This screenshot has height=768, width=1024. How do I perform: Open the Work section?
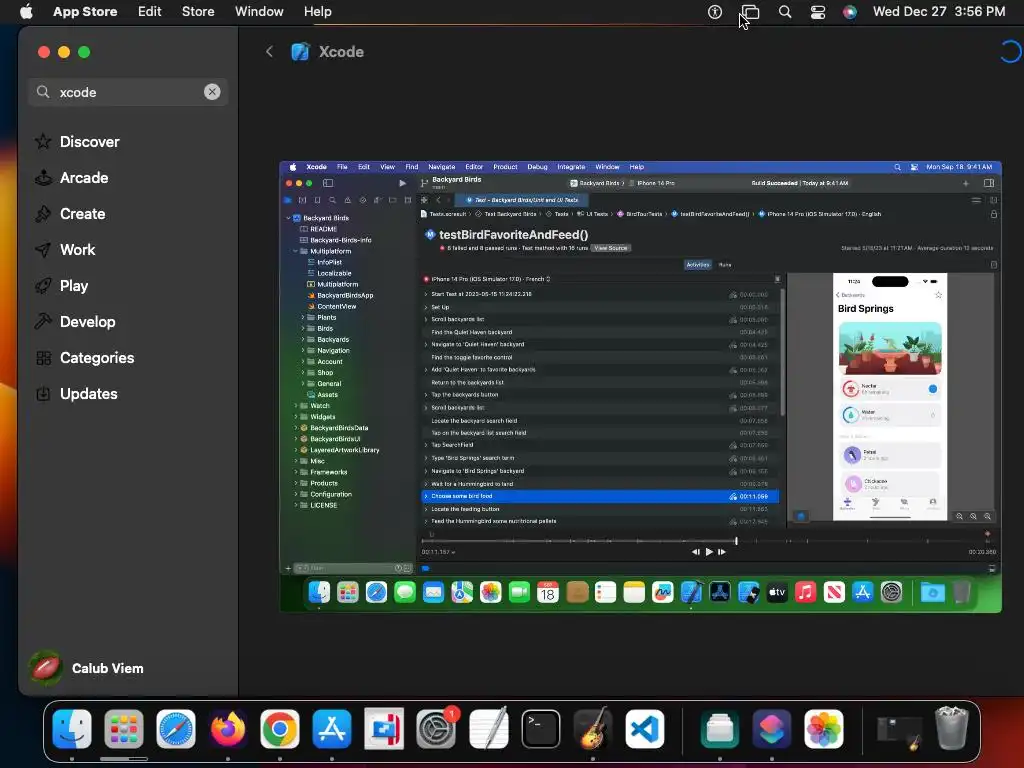tap(77, 249)
